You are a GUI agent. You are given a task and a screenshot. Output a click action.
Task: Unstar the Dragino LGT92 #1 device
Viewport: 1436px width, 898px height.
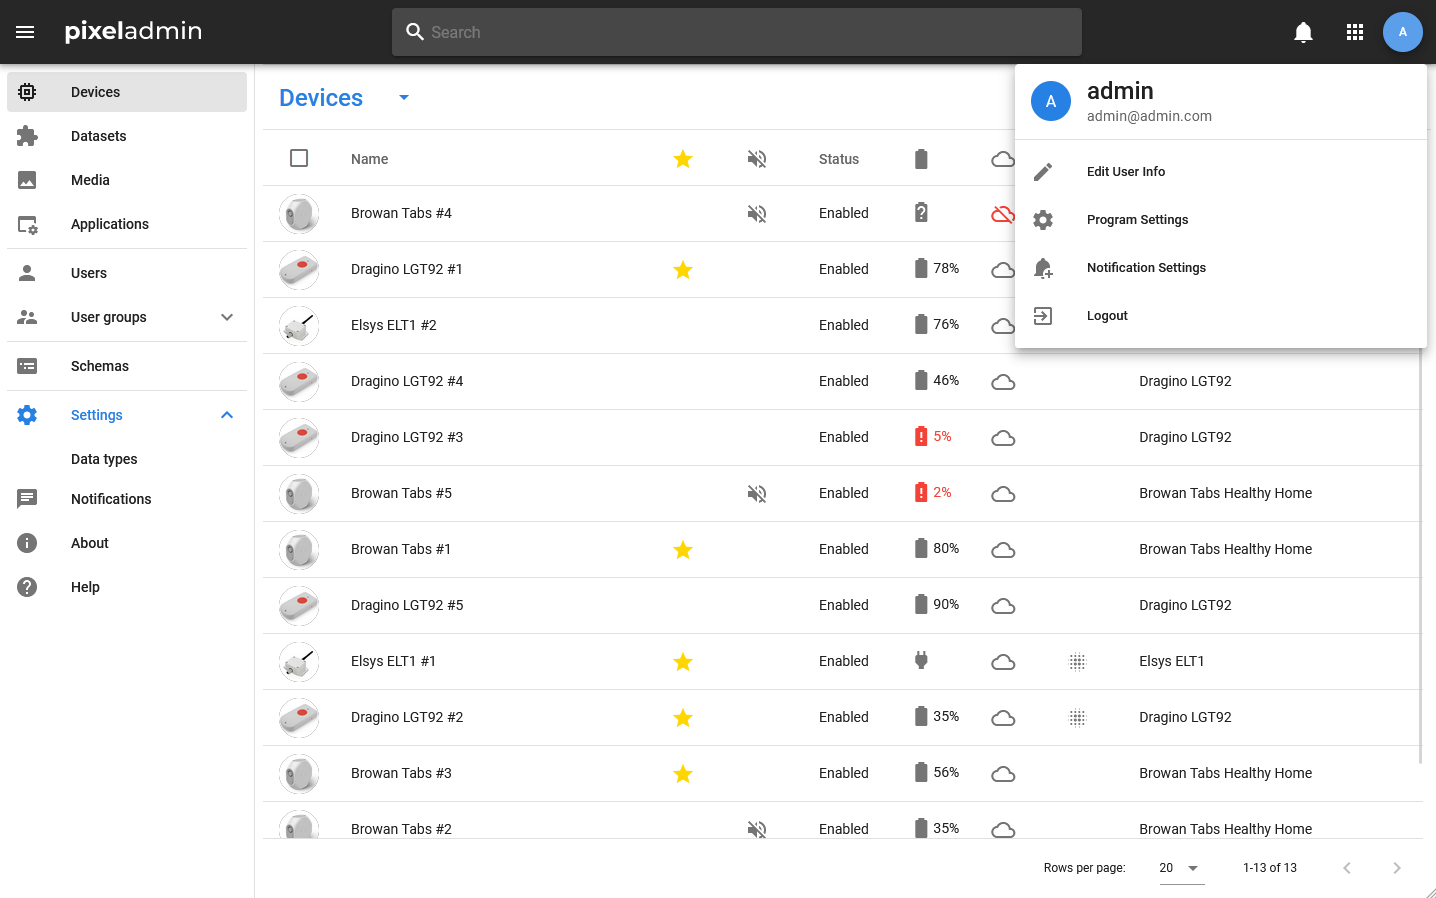click(x=683, y=270)
